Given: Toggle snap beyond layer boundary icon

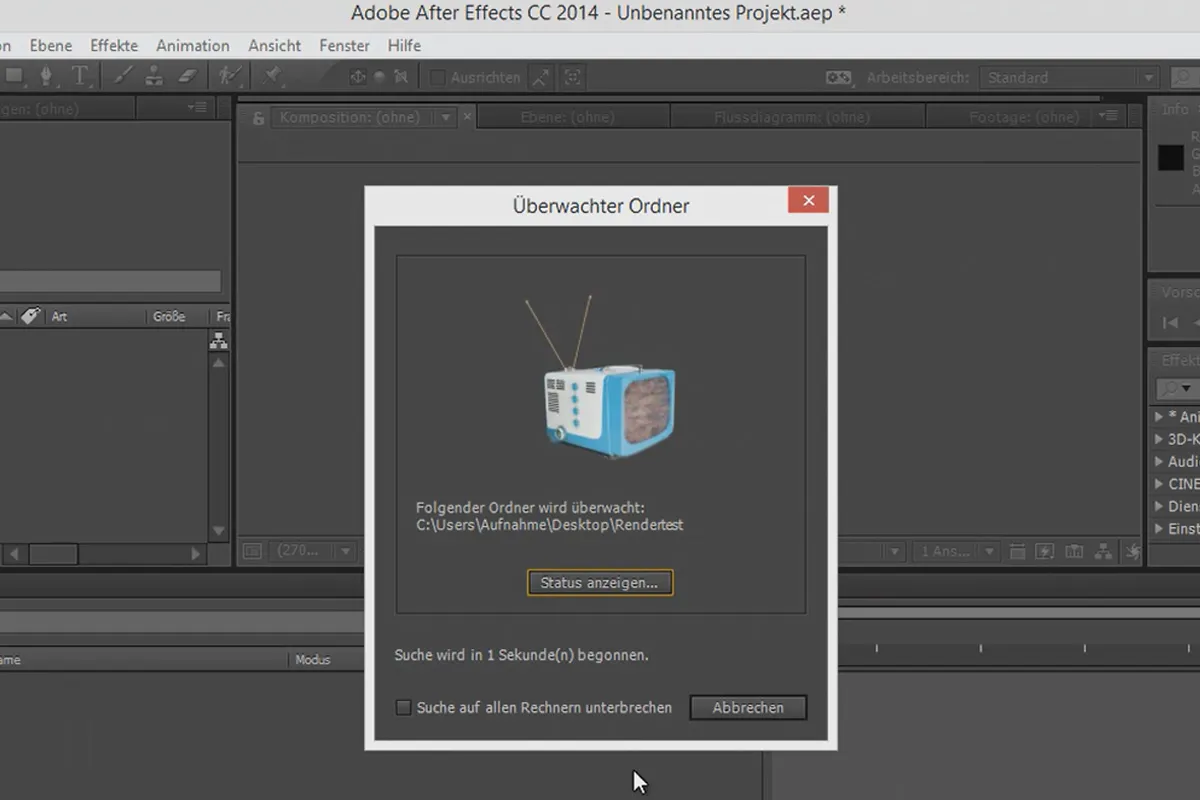Looking at the screenshot, I should pyautogui.click(x=541, y=77).
